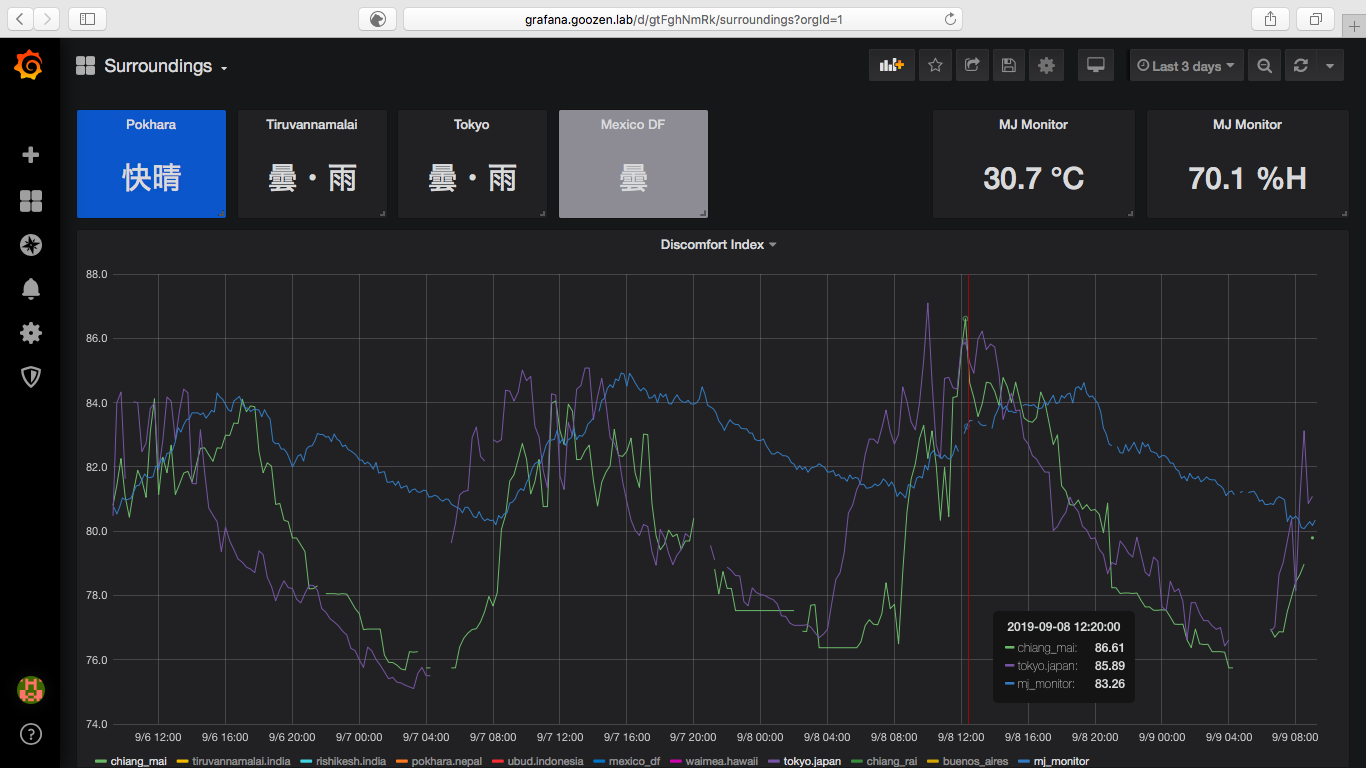
Task: Select the Pokhara weather panel
Action: (151, 164)
